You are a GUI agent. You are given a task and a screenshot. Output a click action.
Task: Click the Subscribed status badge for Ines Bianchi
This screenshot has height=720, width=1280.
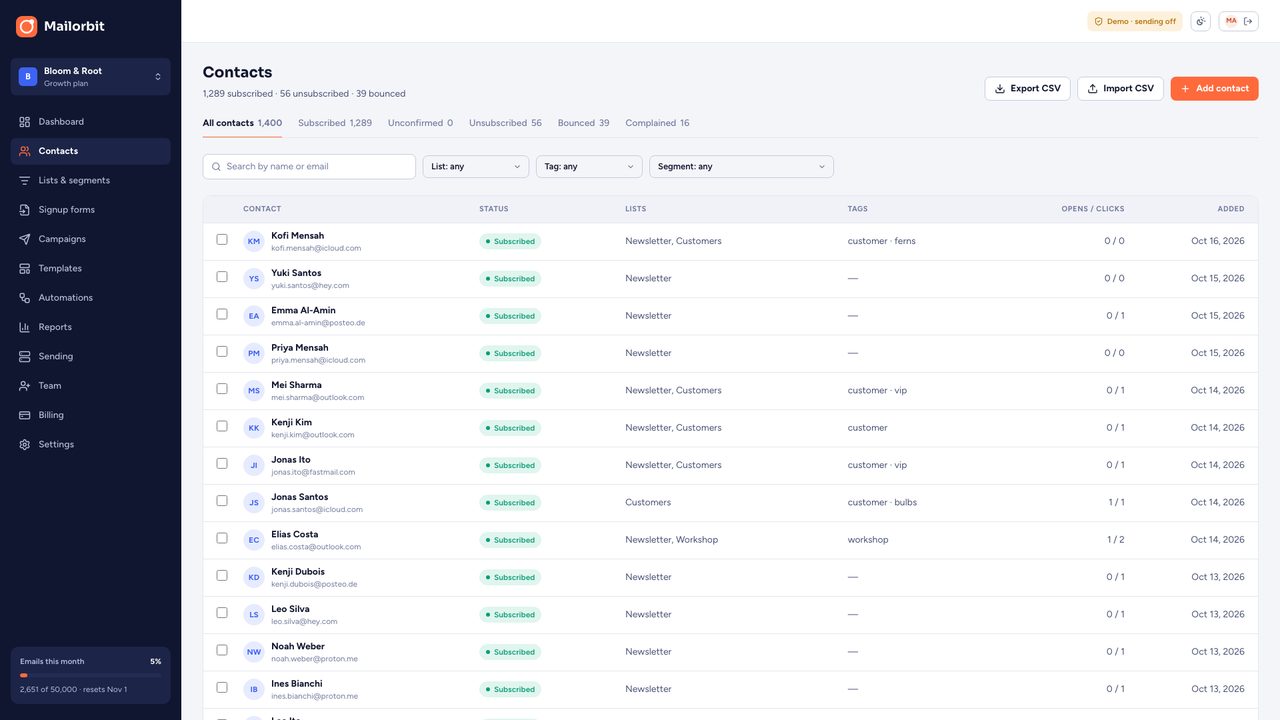[x=510, y=689]
